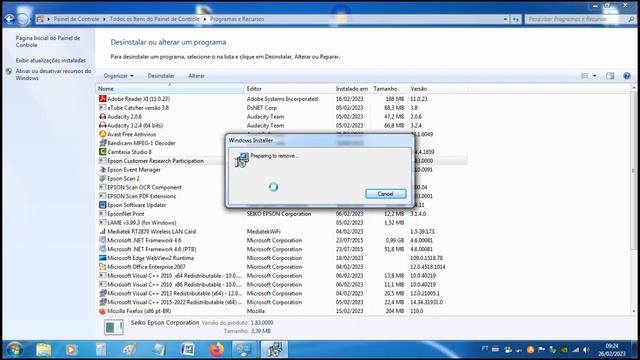This screenshot has height=360, width=640.
Task: Open Windows Media Player from taskbar
Action: (71, 350)
